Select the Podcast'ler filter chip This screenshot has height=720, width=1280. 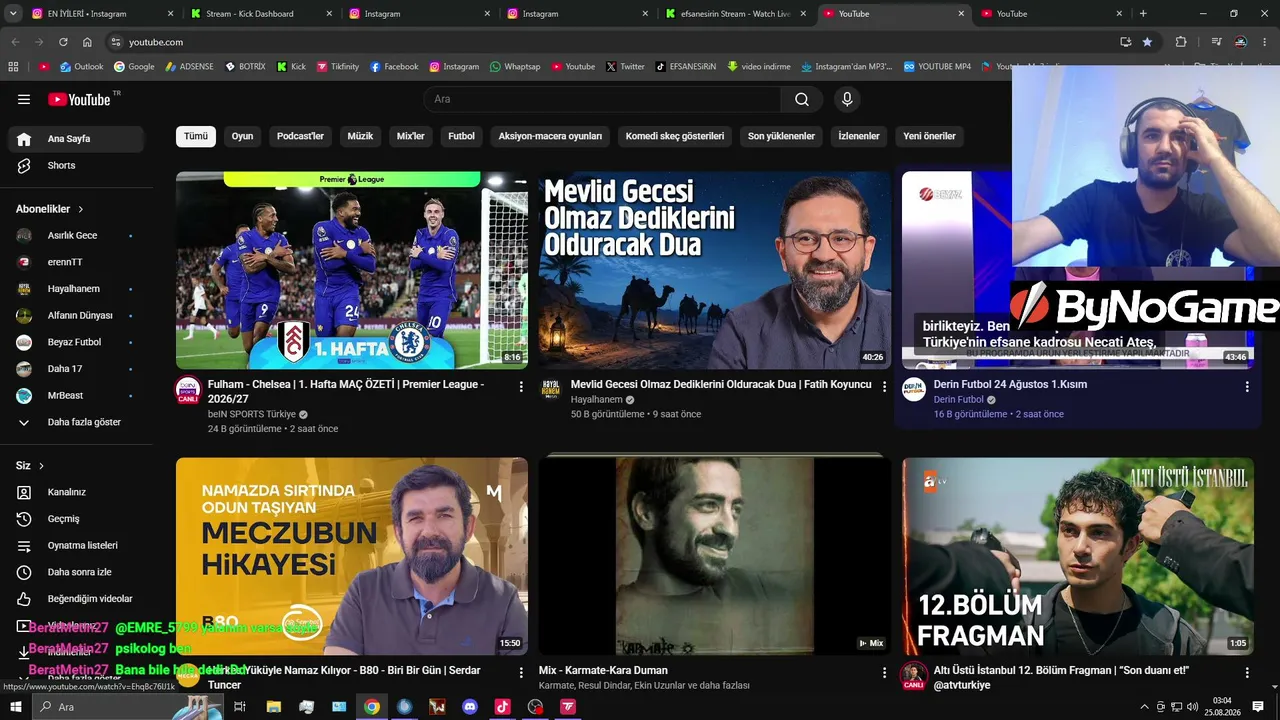tap(300, 136)
